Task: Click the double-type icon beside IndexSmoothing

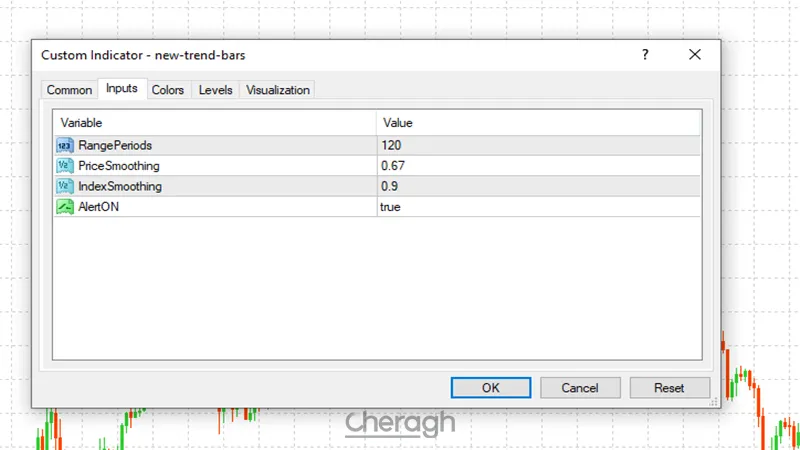Action: click(65, 186)
